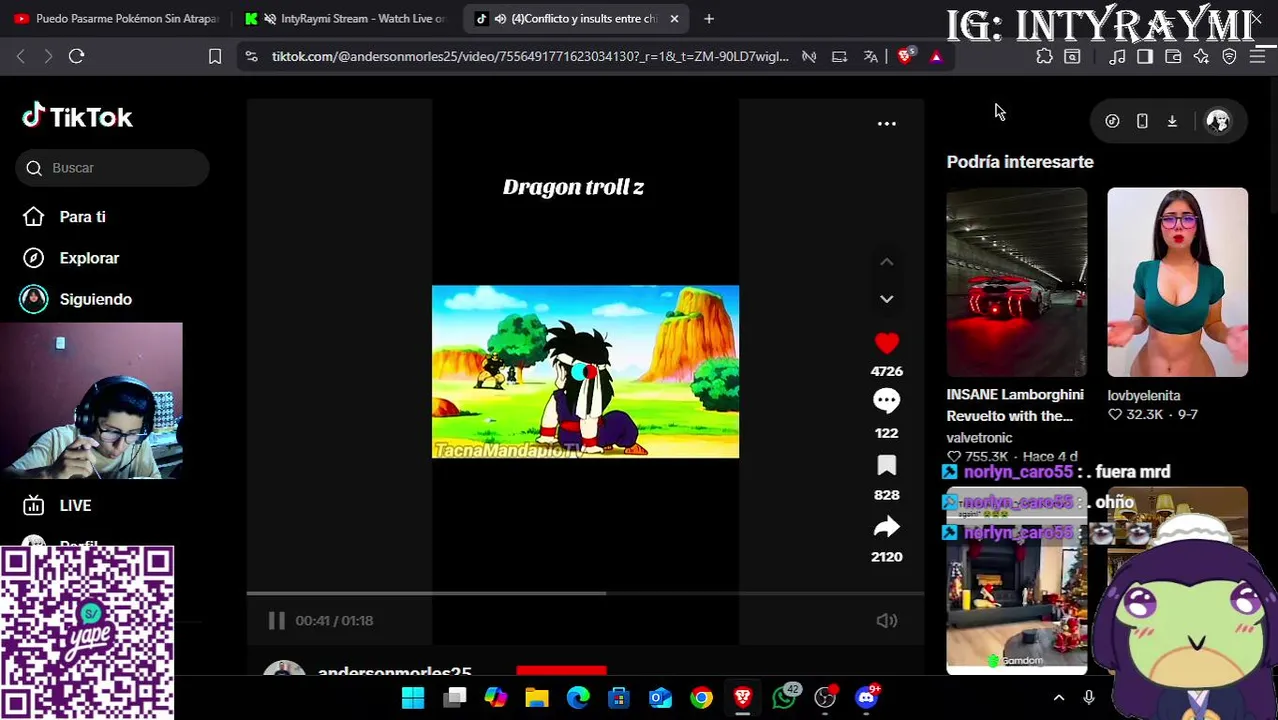The height and width of the screenshot is (720, 1278).
Task: Click the download desktop app icon
Action: tap(1172, 121)
